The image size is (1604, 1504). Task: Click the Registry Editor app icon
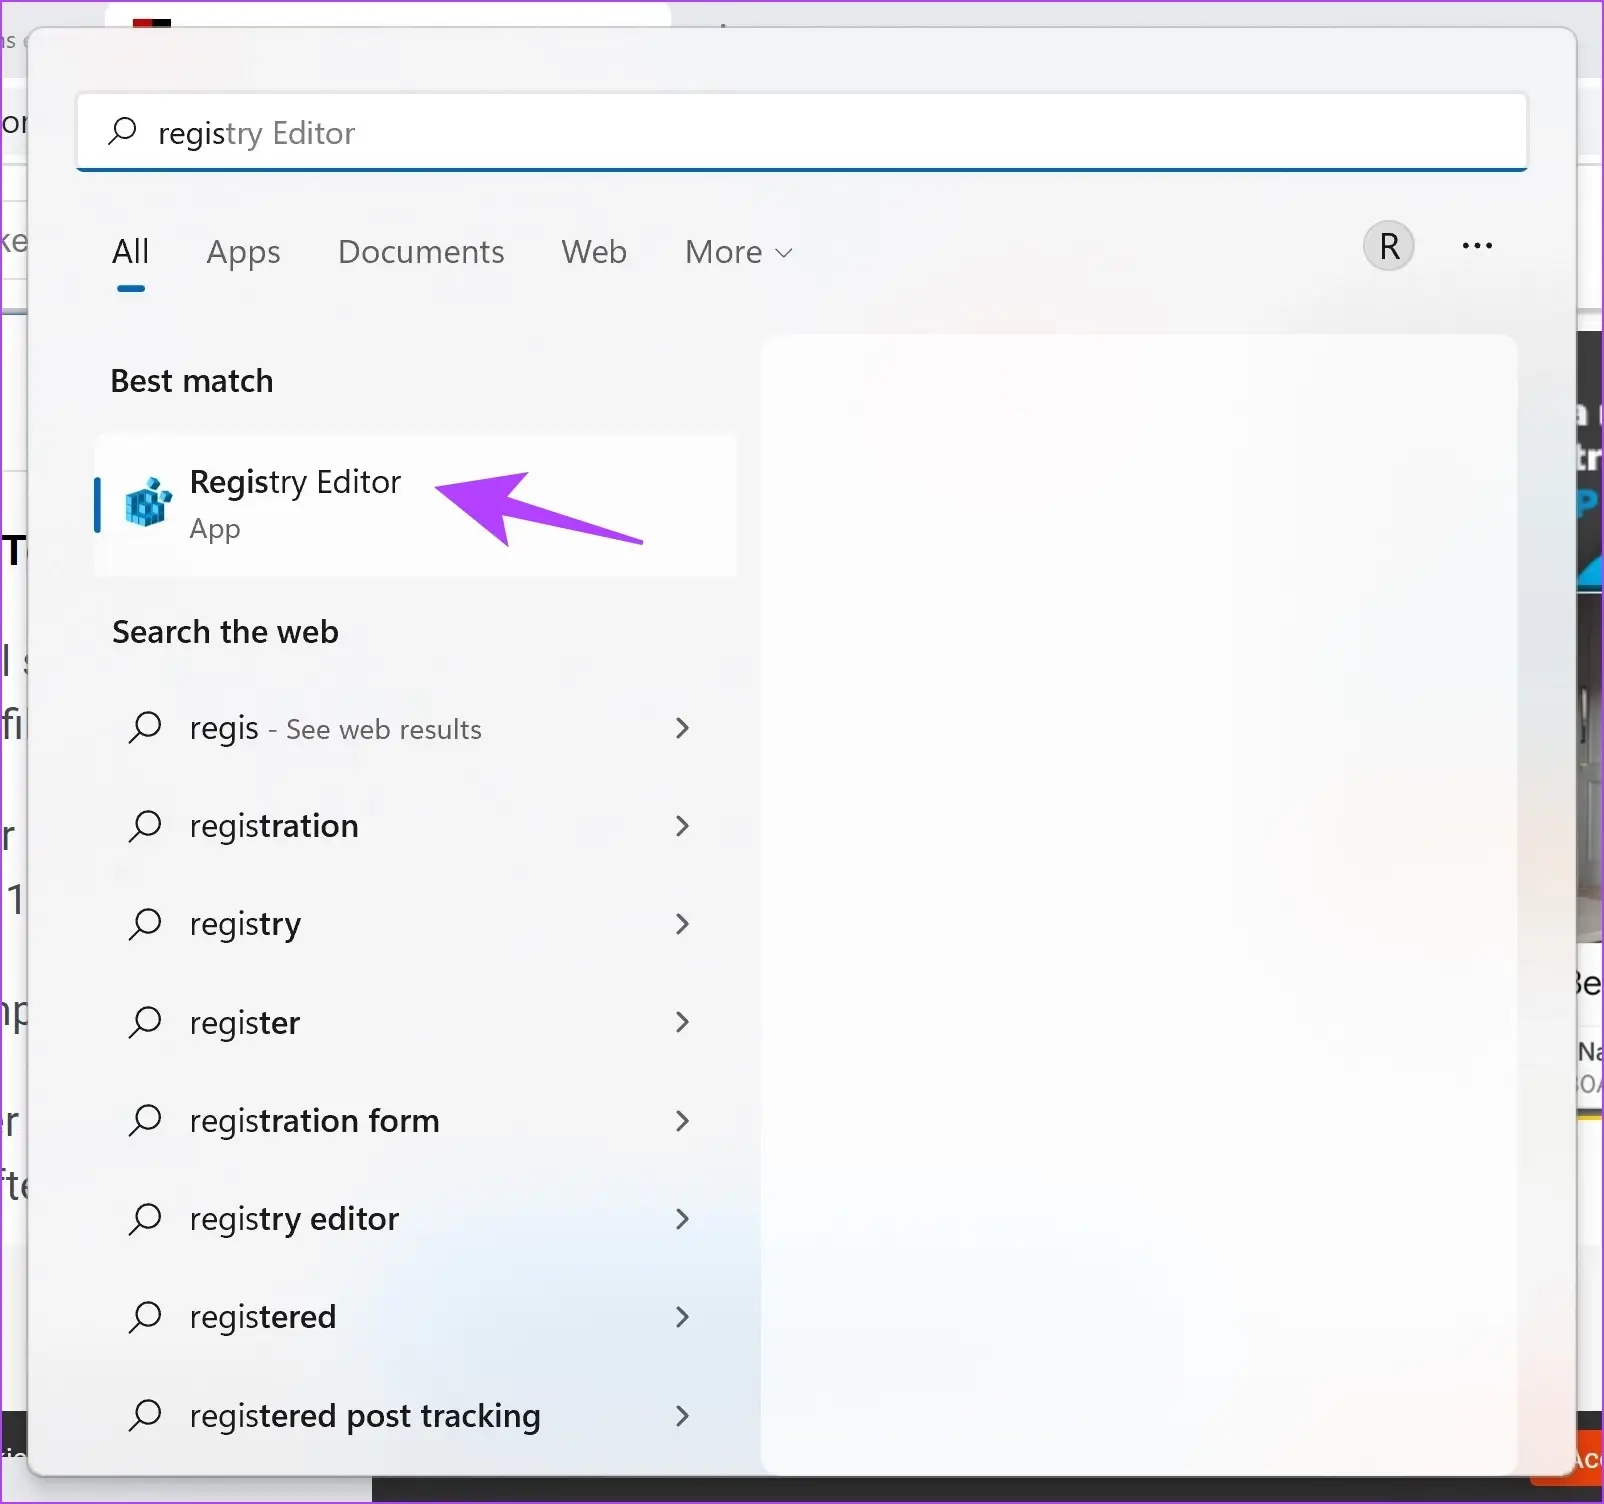coord(148,502)
